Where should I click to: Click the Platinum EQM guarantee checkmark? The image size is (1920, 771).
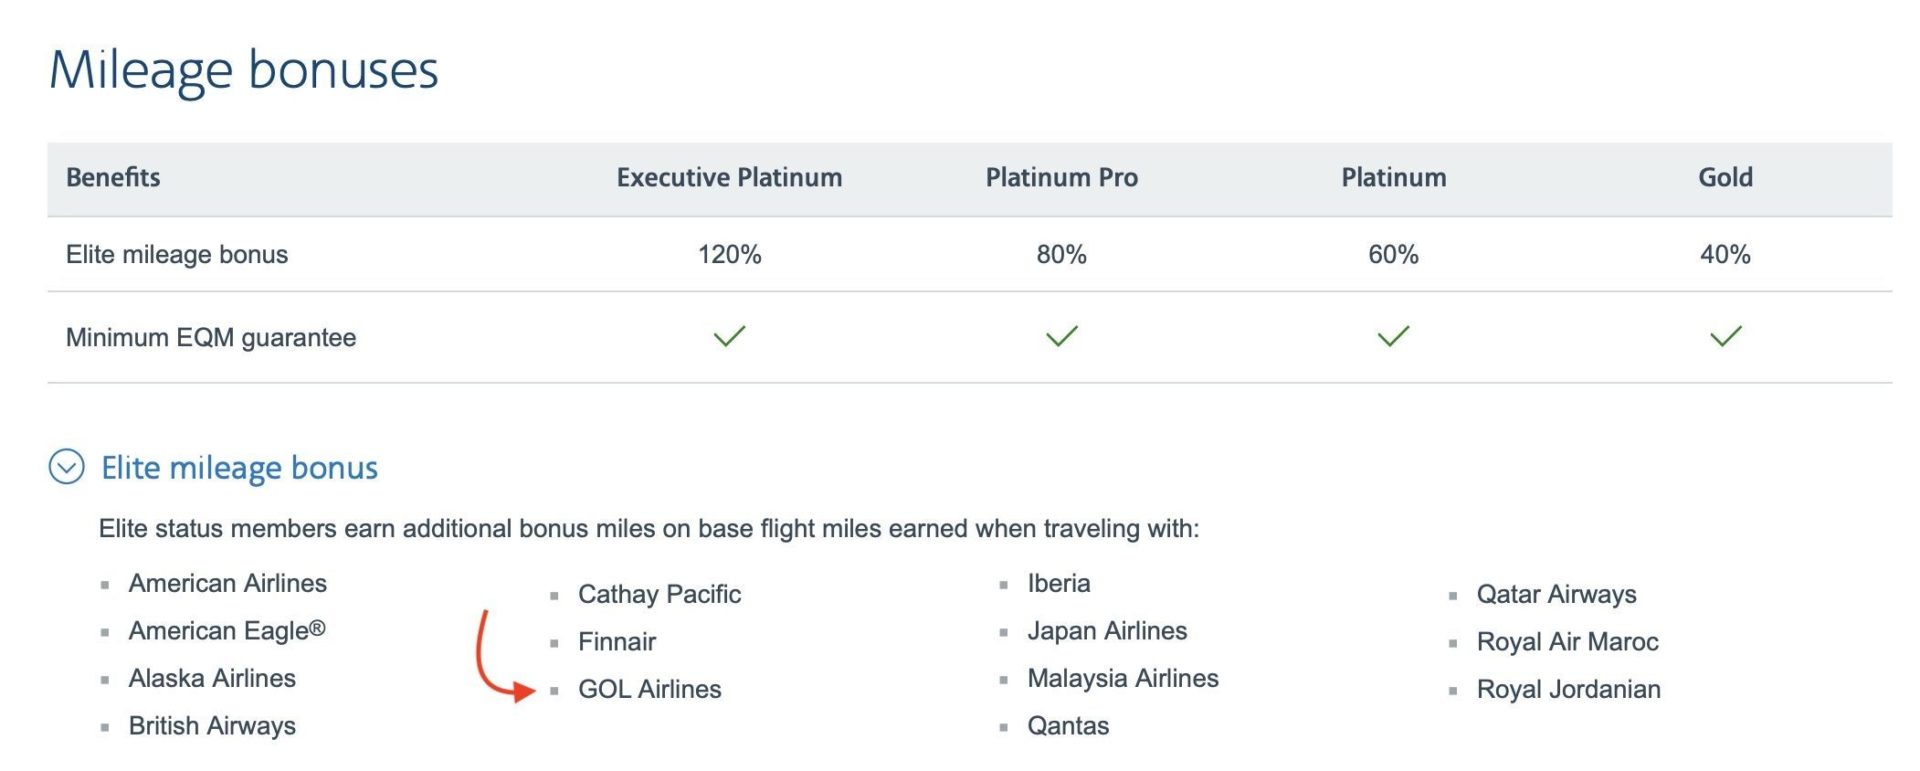pos(1393,336)
